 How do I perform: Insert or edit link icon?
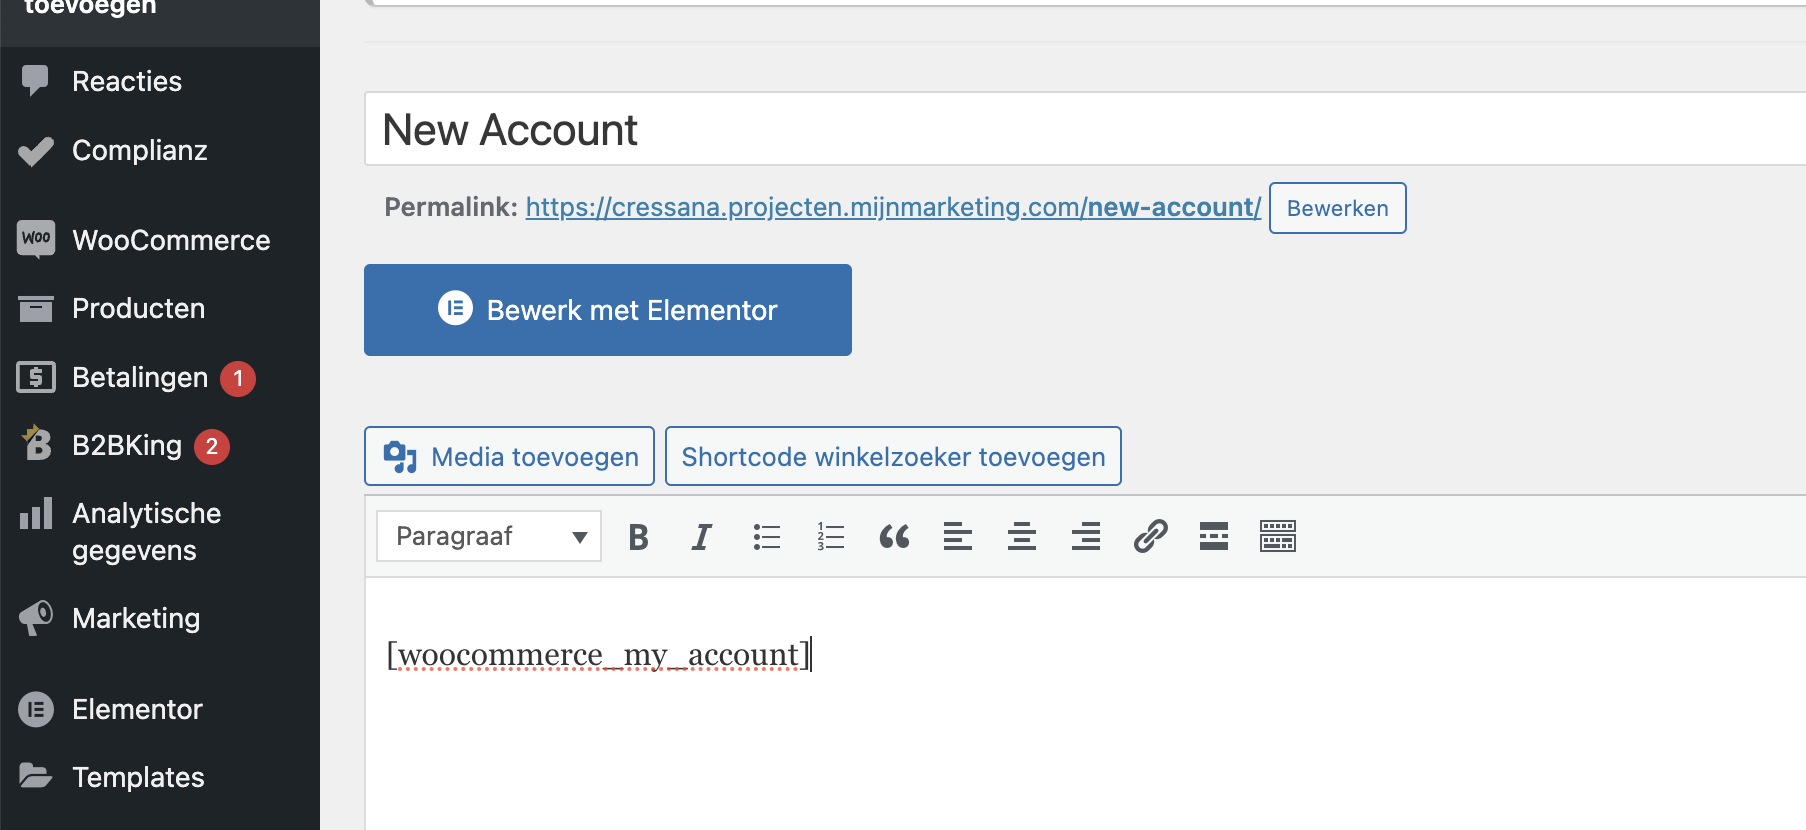[x=1150, y=537]
